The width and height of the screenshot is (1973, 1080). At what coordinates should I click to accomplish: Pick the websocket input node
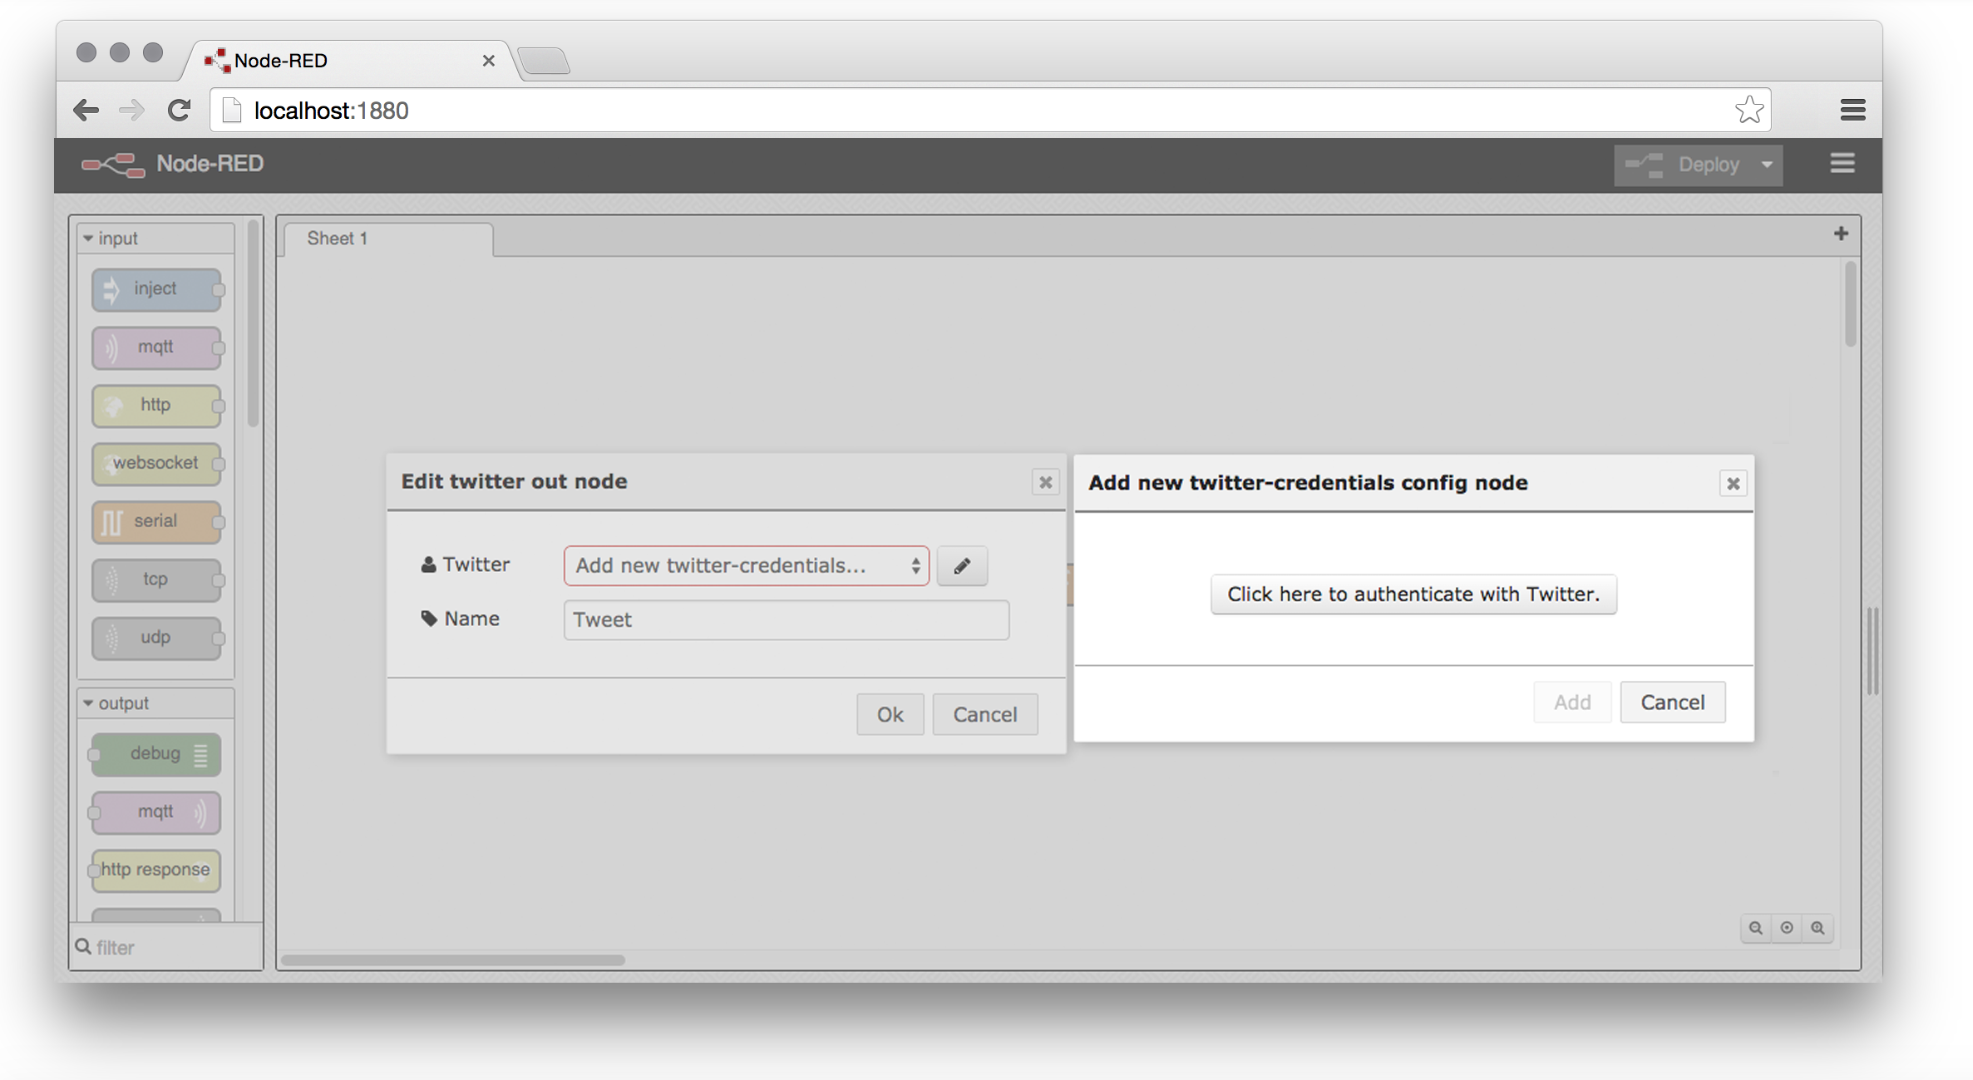pyautogui.click(x=156, y=463)
